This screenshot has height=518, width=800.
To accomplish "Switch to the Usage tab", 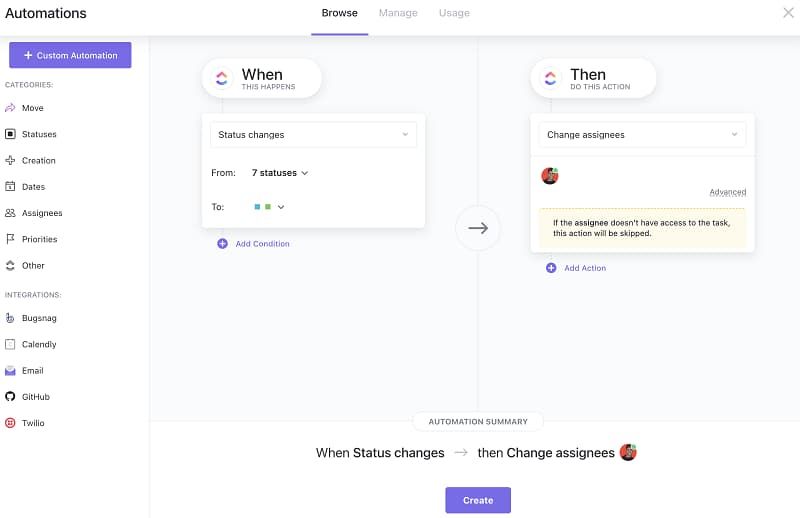I will click(454, 13).
